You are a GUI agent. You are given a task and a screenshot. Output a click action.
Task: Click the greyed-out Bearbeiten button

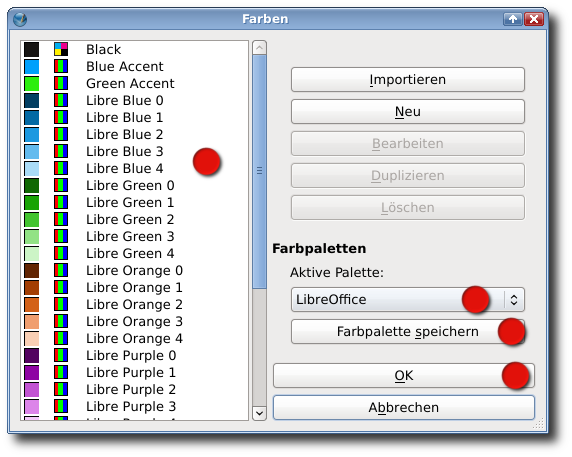click(408, 143)
